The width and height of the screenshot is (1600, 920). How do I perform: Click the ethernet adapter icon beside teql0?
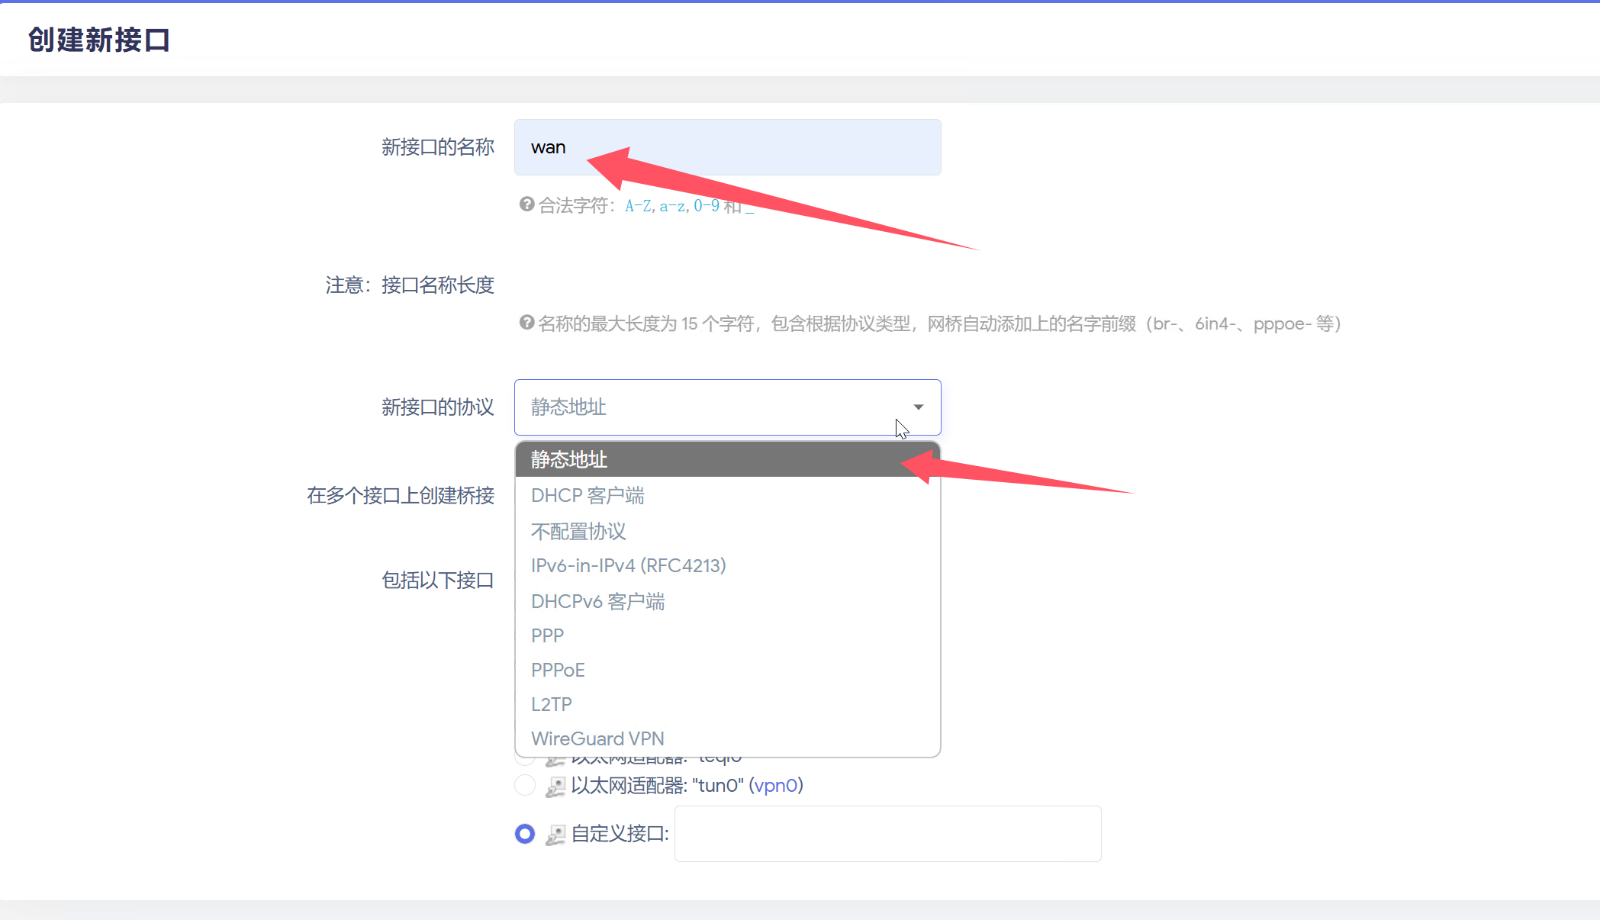tap(554, 757)
